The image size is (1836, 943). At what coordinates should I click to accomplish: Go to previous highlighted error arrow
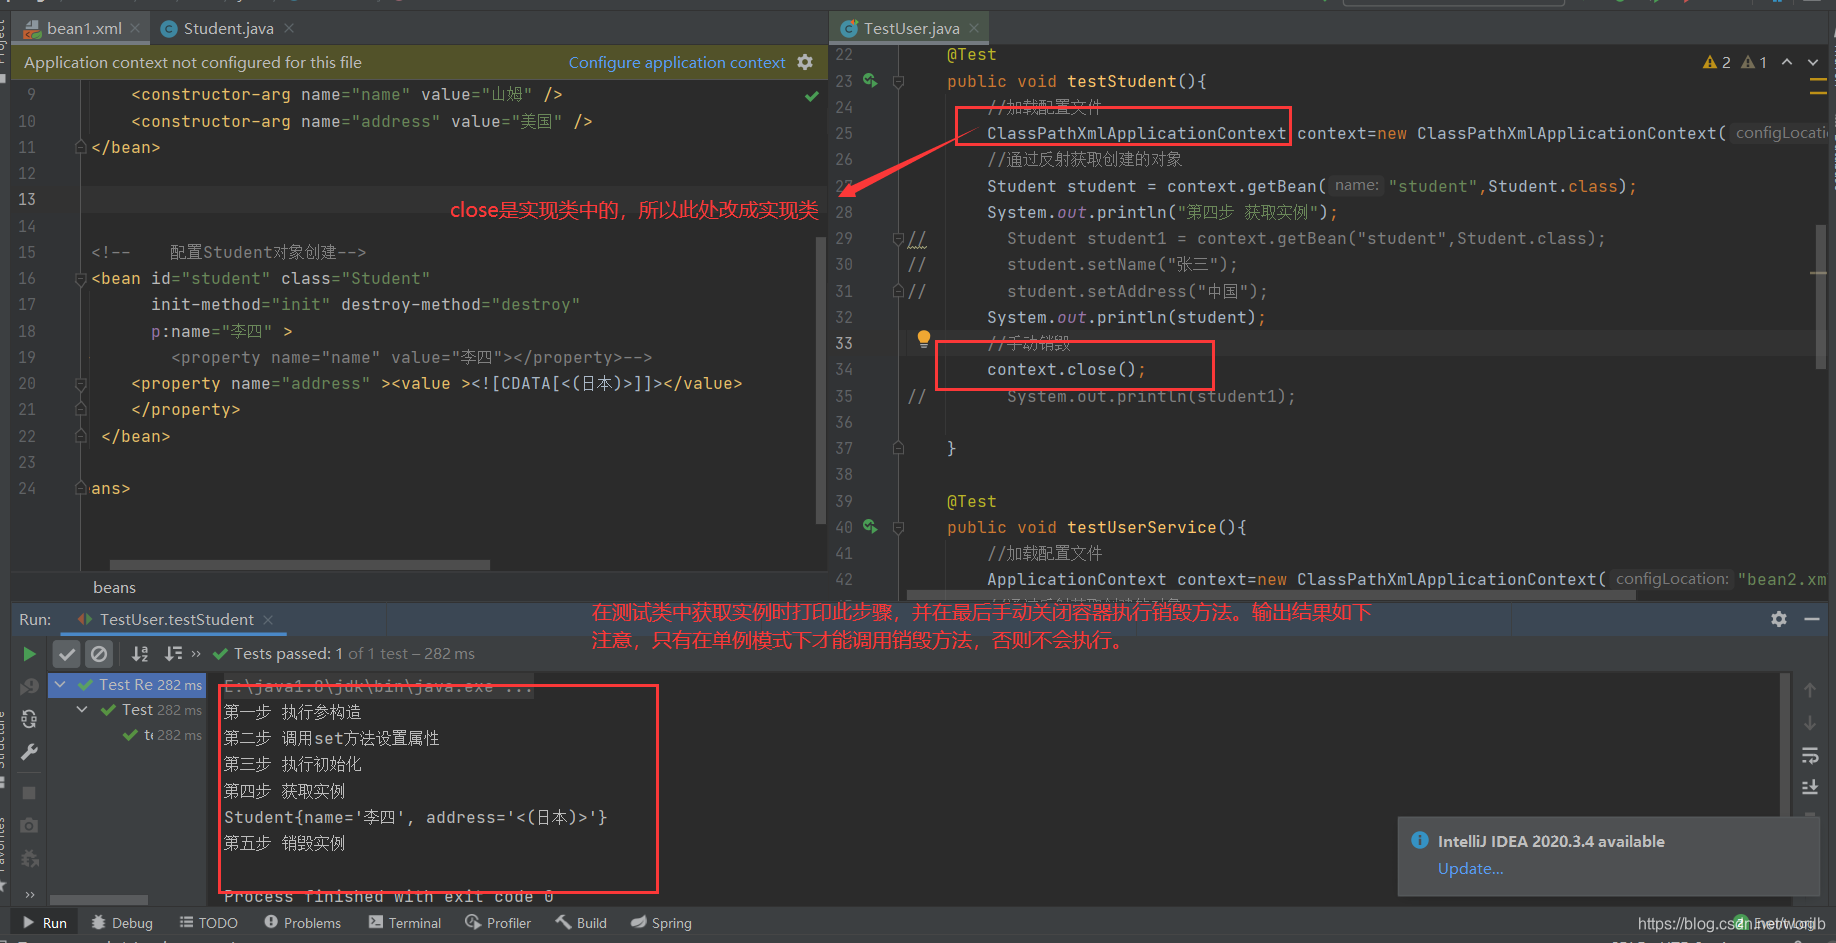pos(1787,62)
